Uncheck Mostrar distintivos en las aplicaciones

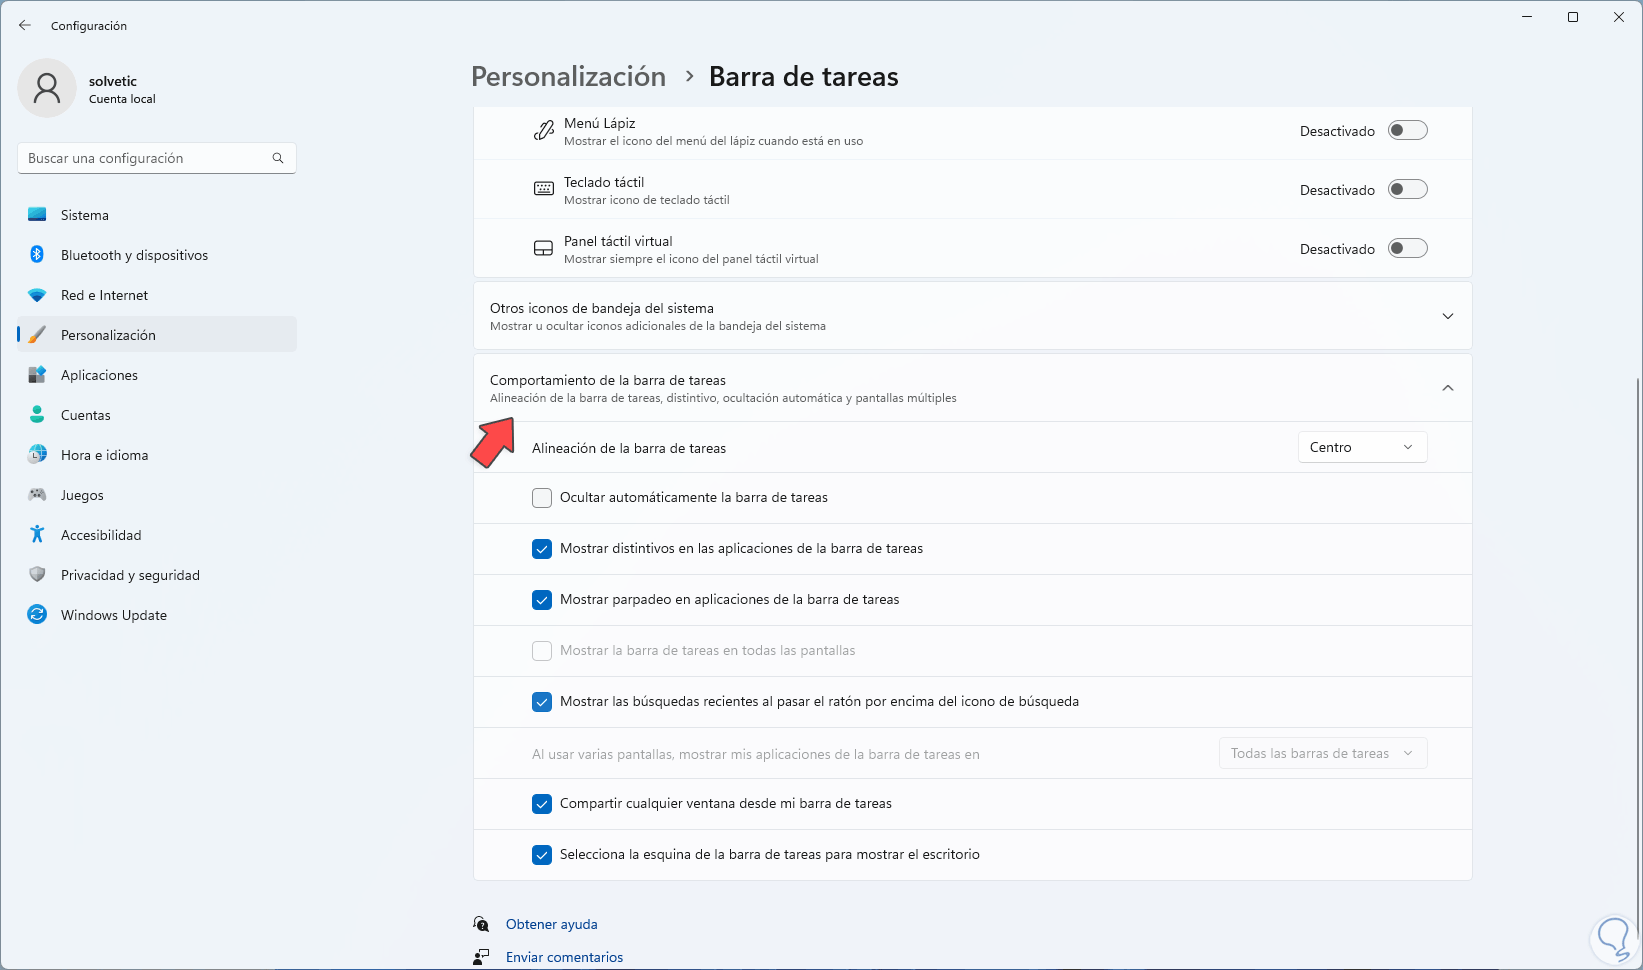(x=542, y=549)
